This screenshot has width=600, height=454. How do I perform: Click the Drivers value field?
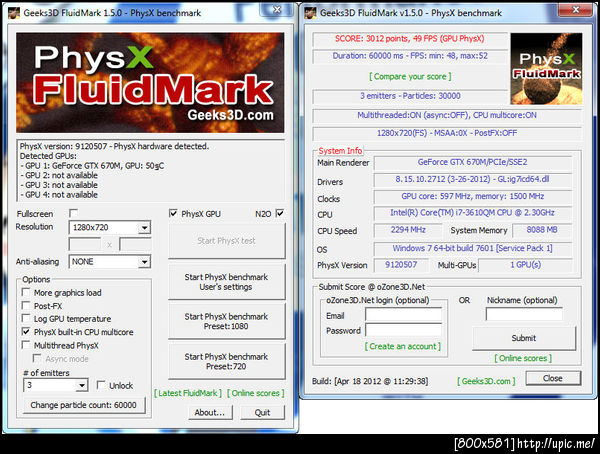(x=472, y=179)
